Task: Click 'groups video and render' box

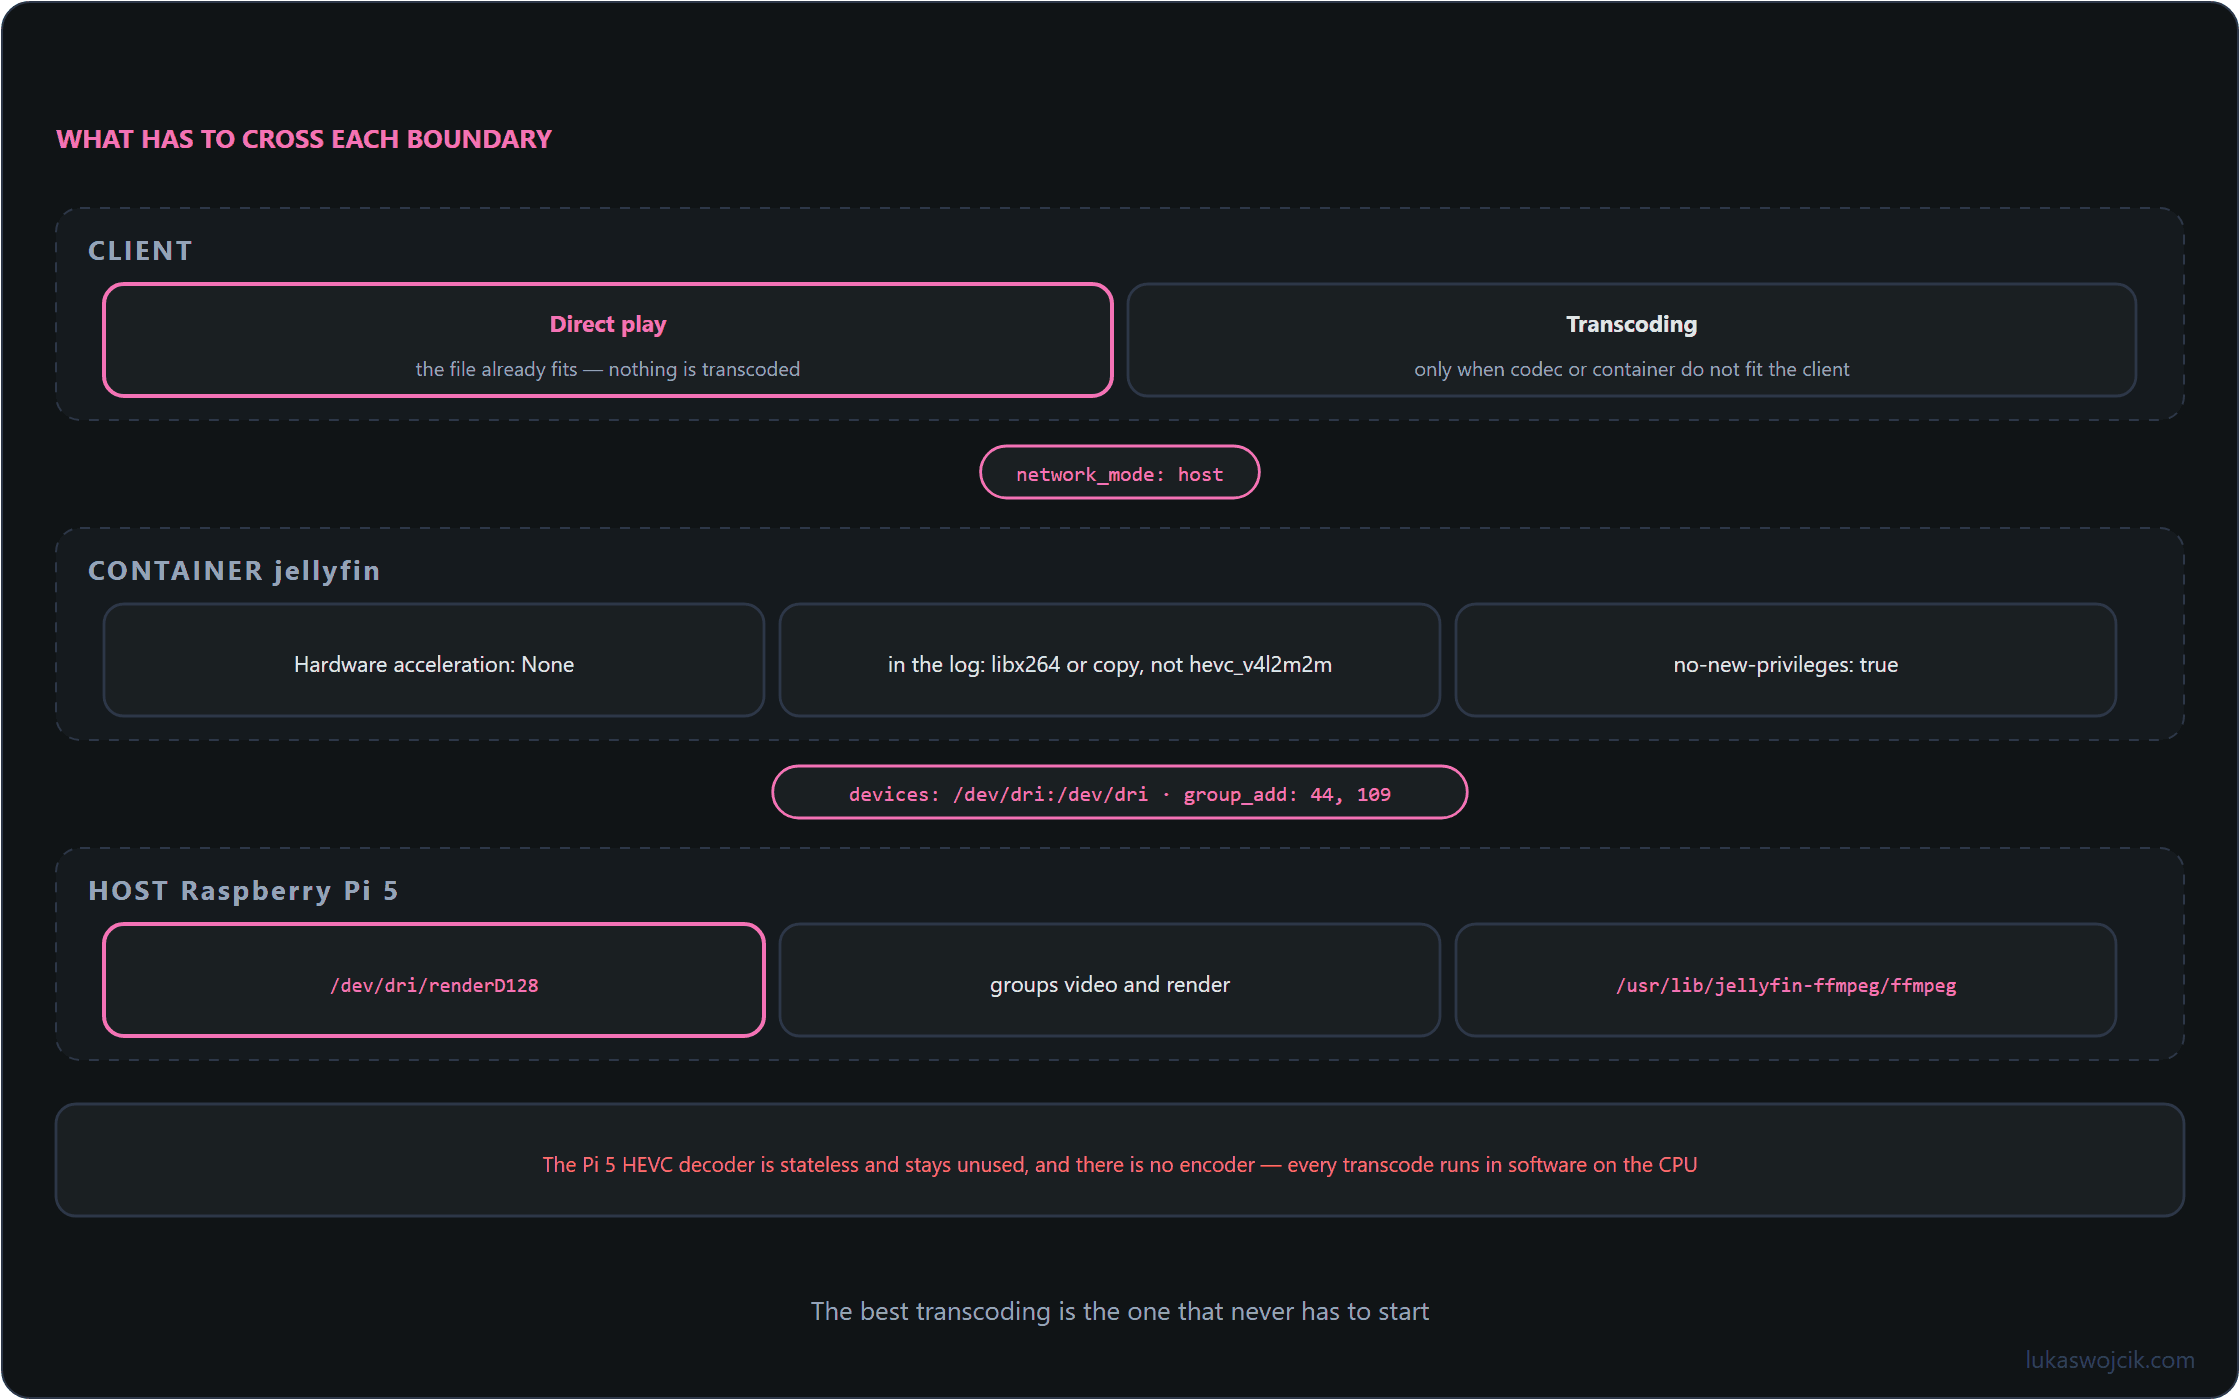Action: pyautogui.click(x=1110, y=980)
